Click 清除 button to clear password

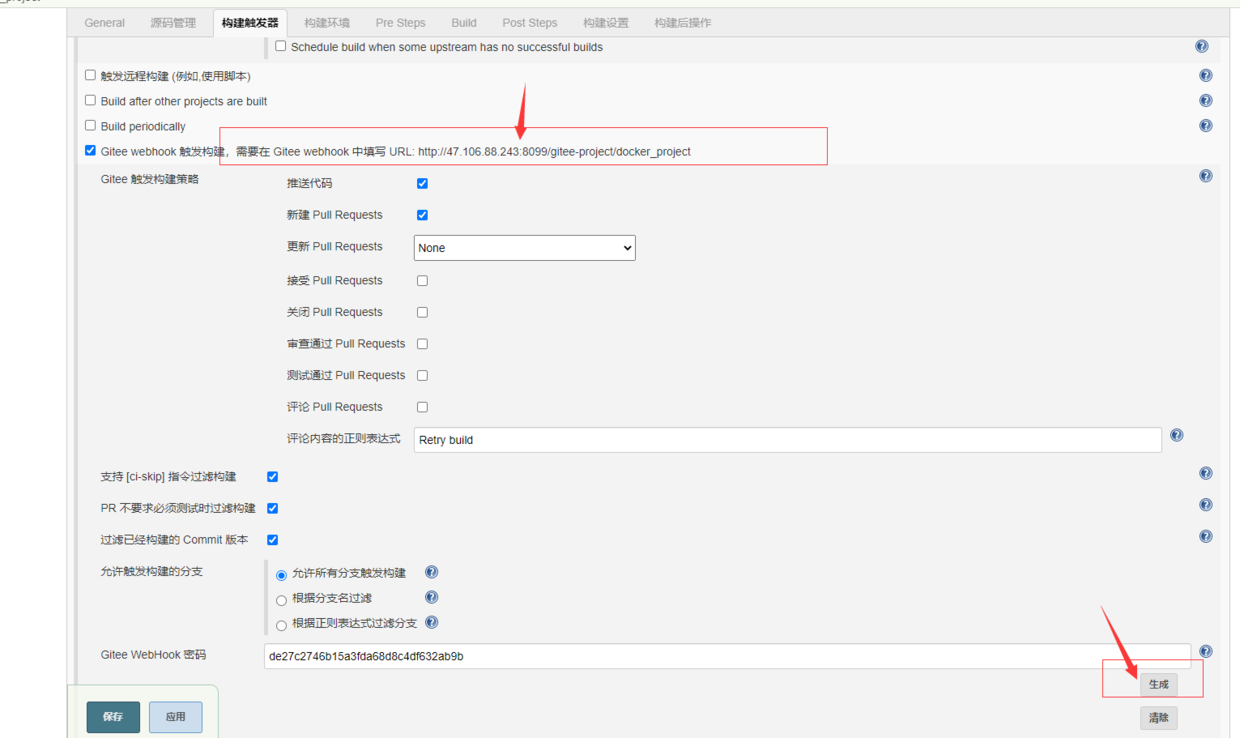1159,718
